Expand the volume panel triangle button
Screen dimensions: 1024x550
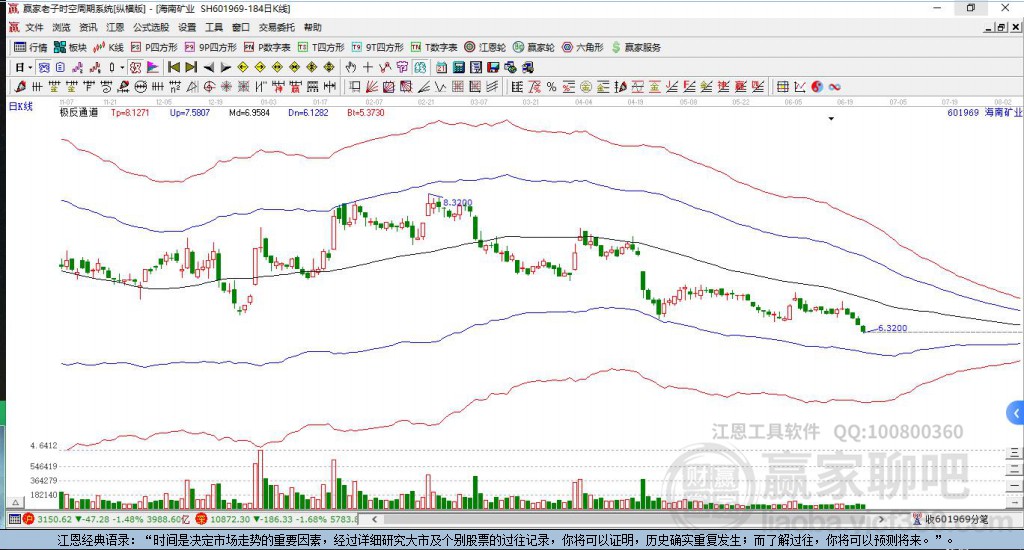tap(16, 502)
